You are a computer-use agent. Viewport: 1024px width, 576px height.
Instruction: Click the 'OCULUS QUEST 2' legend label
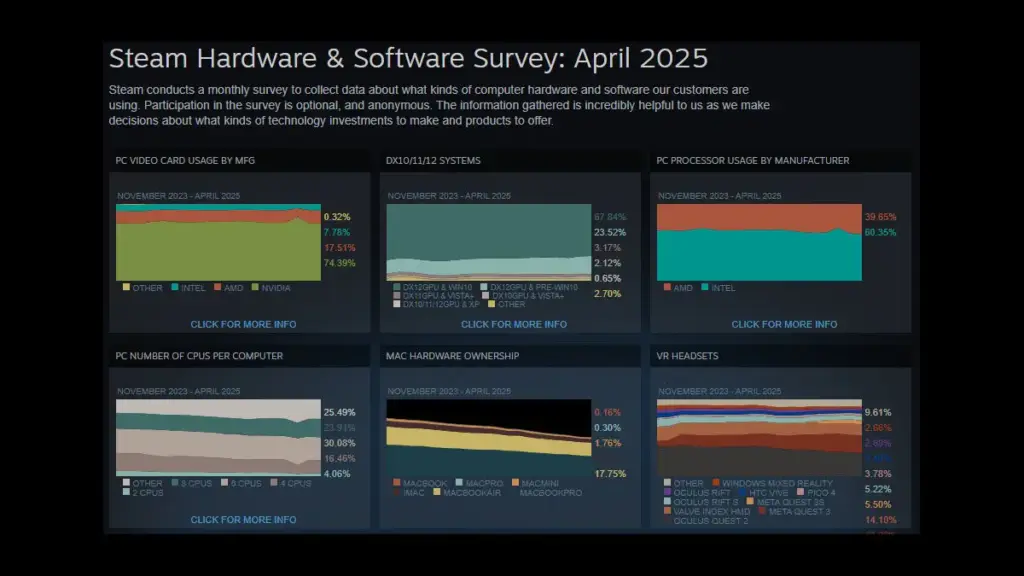pos(711,520)
